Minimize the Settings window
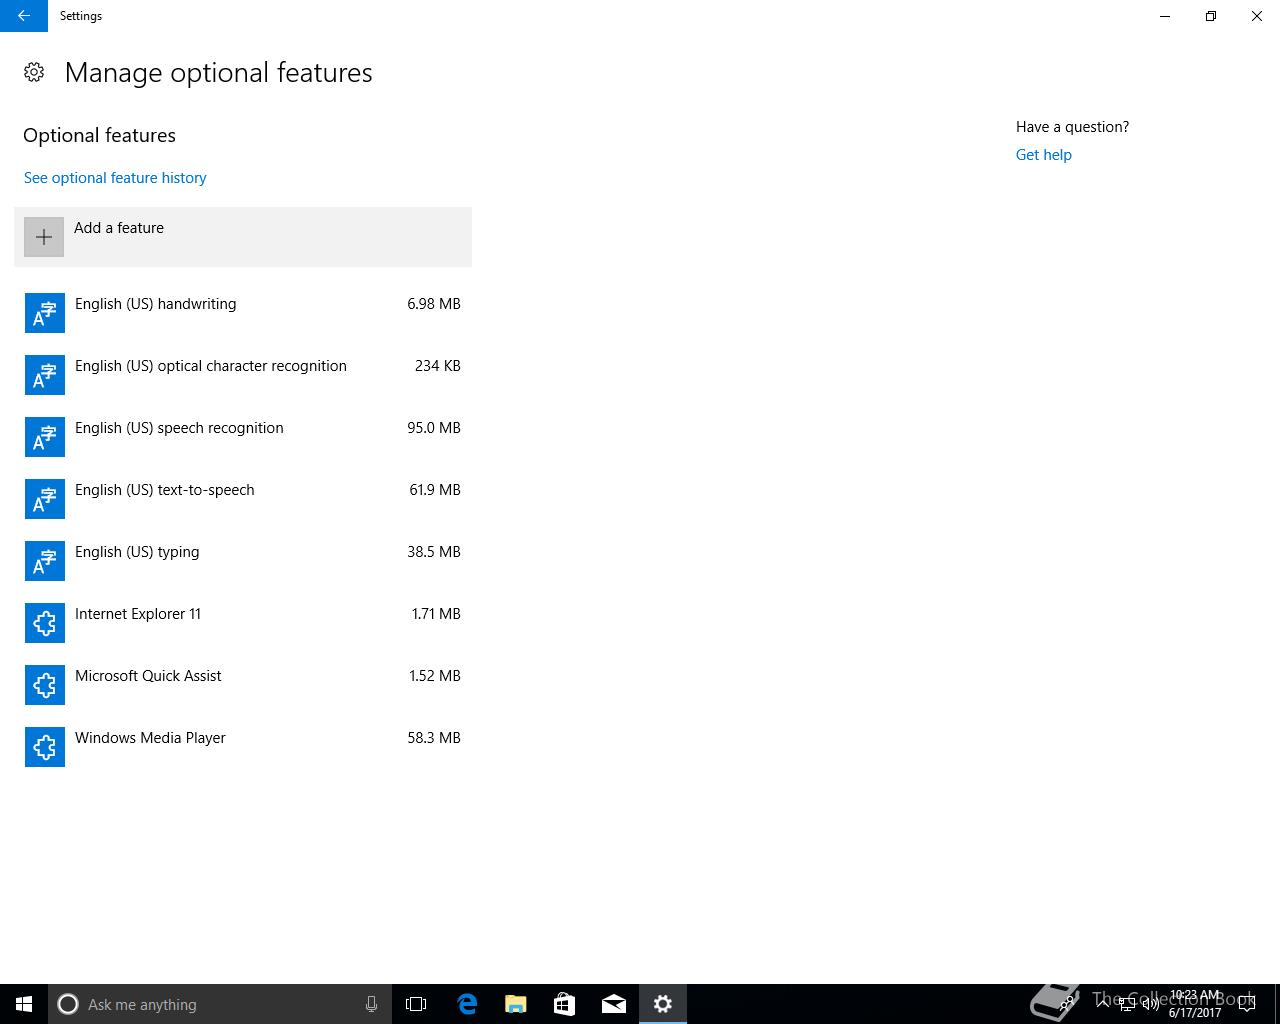 pyautogui.click(x=1165, y=16)
